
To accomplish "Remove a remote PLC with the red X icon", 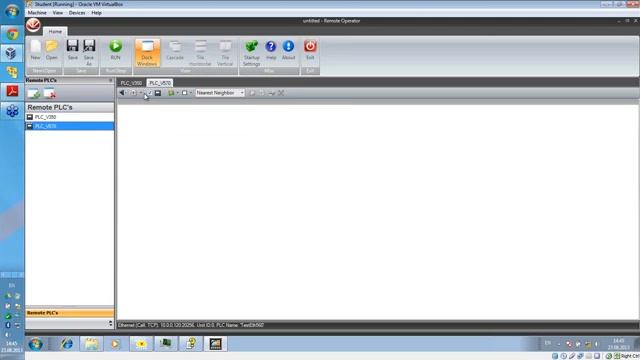I will tap(50, 93).
